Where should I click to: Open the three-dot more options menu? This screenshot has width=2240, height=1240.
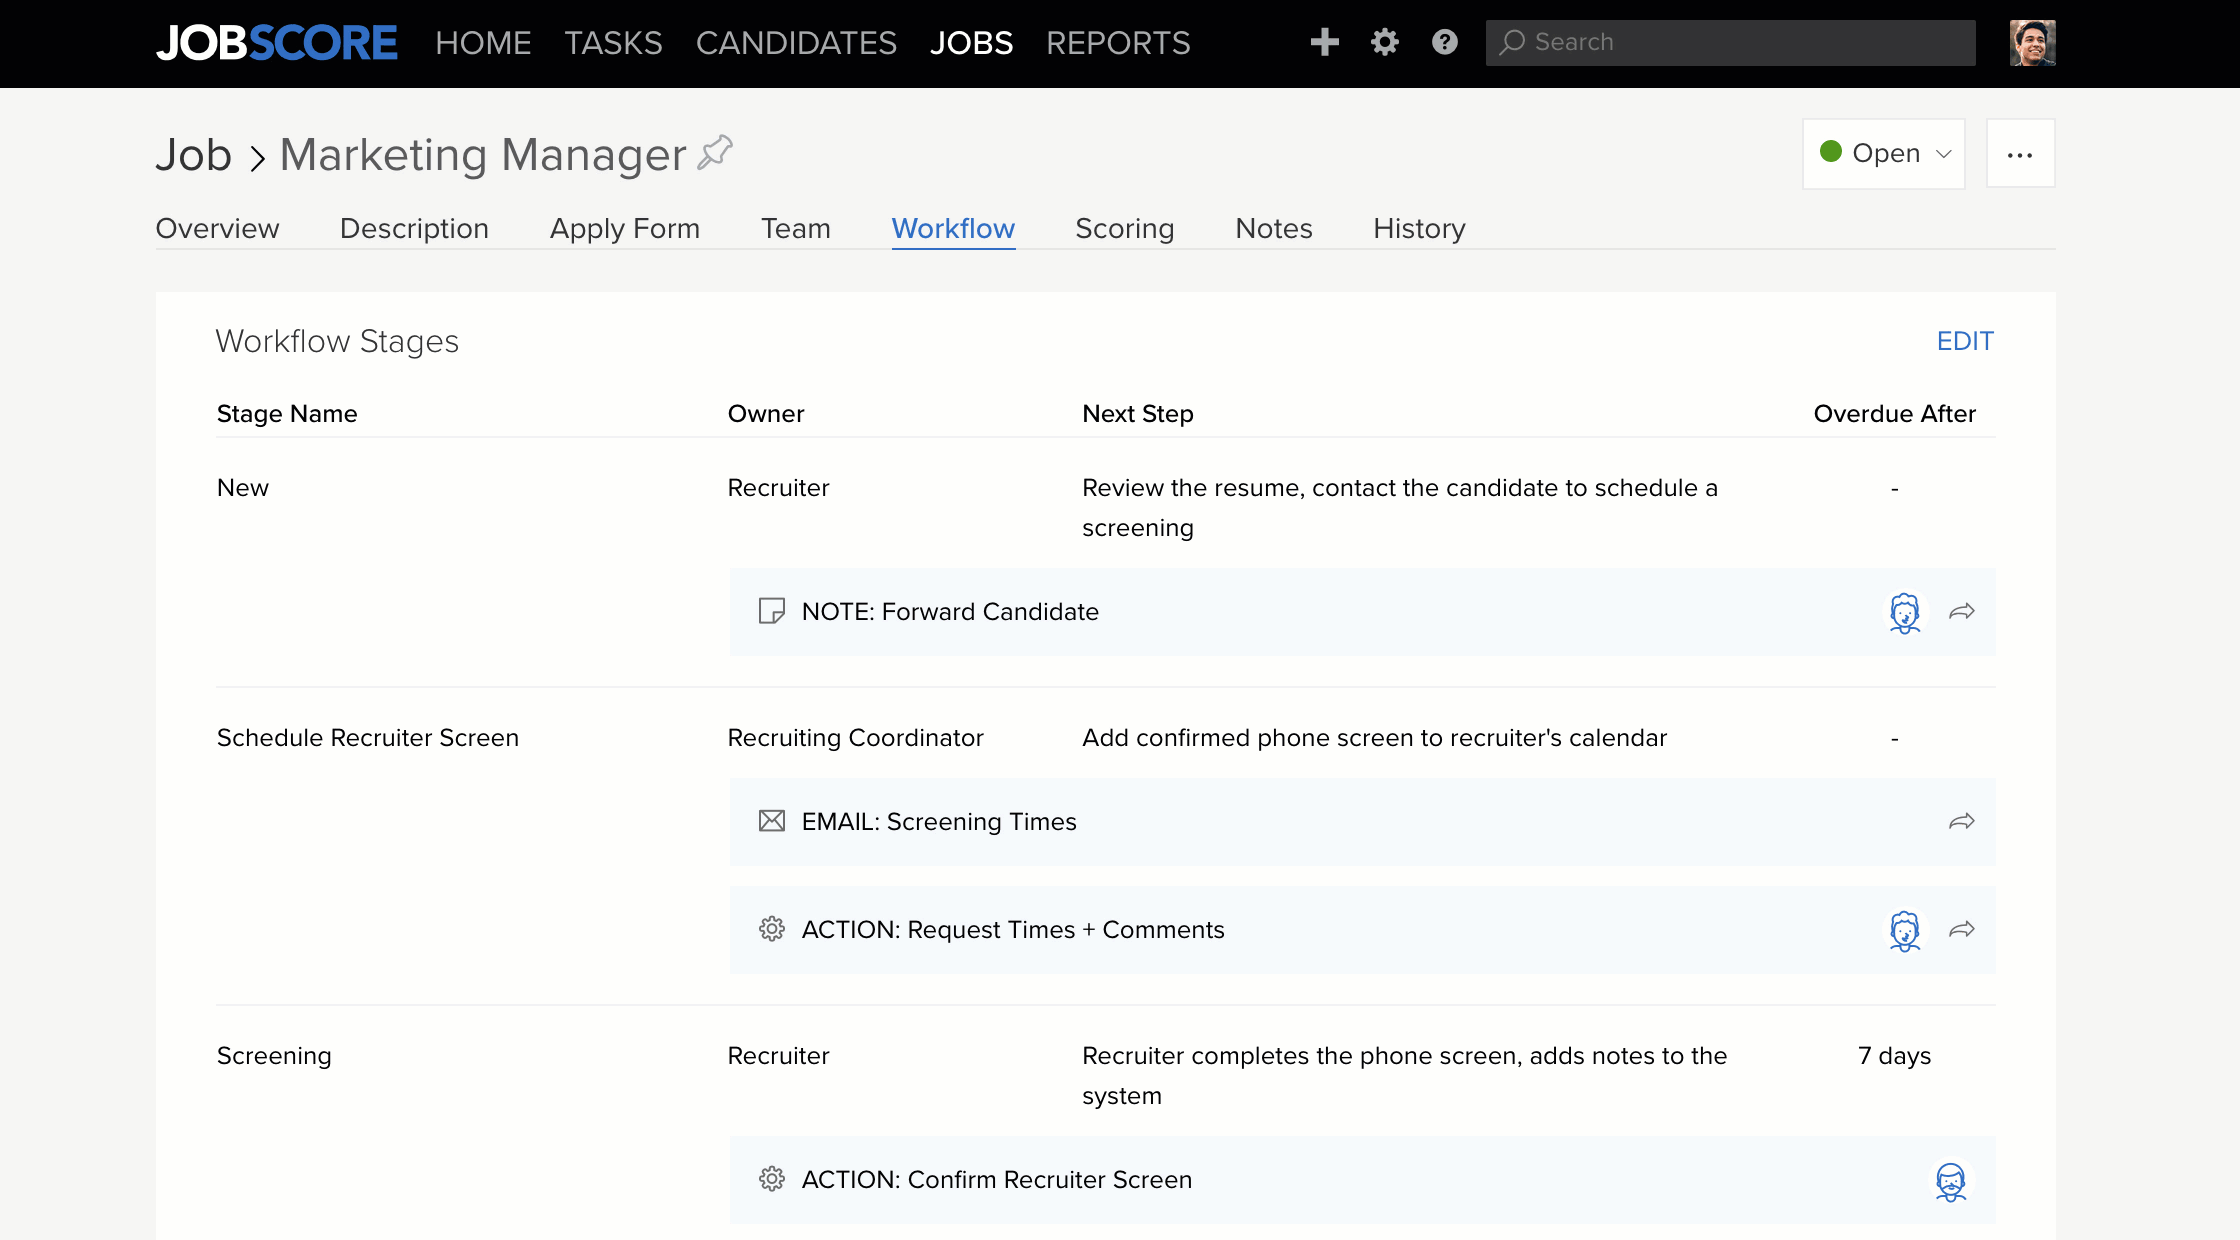tap(2020, 153)
